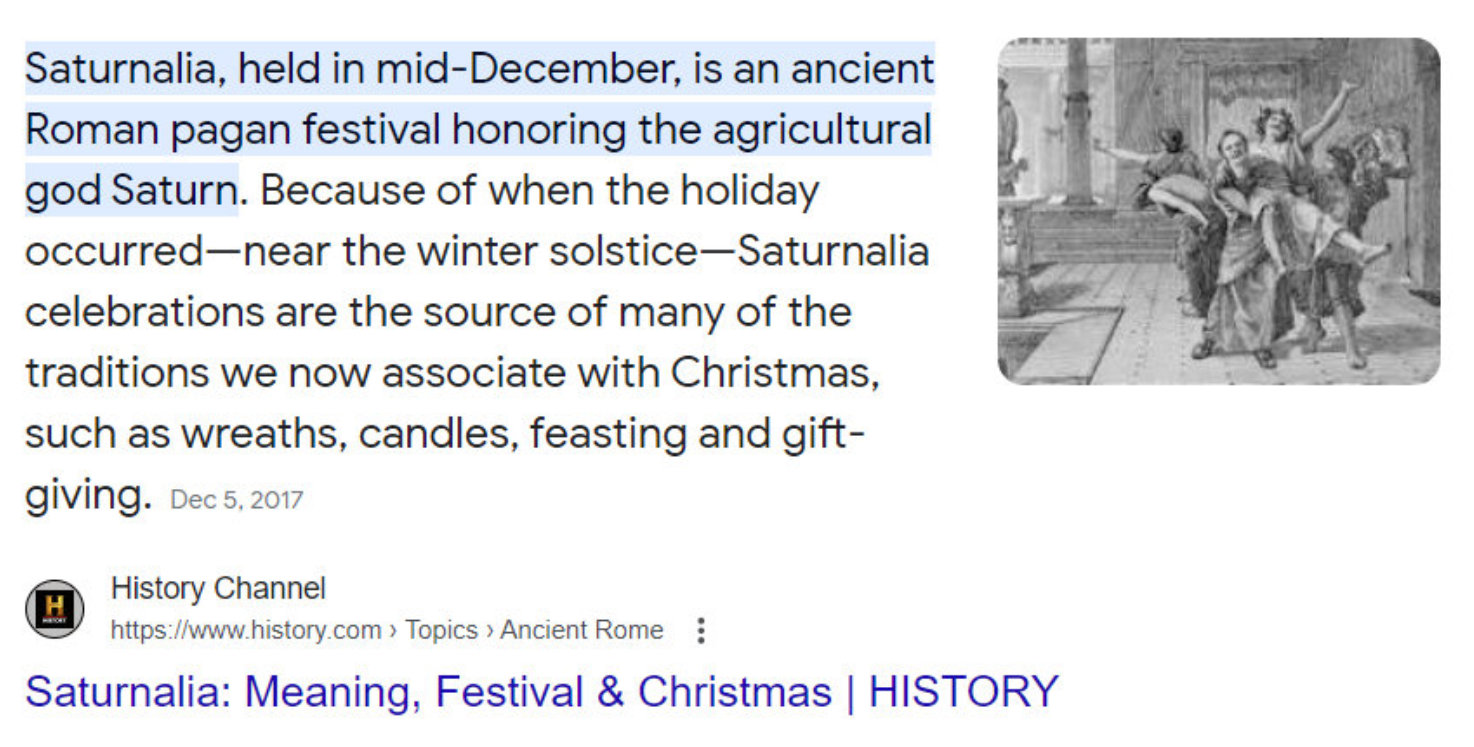Open the Saturnalia: Meaning, Festival & Christmas link
The height and width of the screenshot is (747, 1474).
[x=541, y=692]
